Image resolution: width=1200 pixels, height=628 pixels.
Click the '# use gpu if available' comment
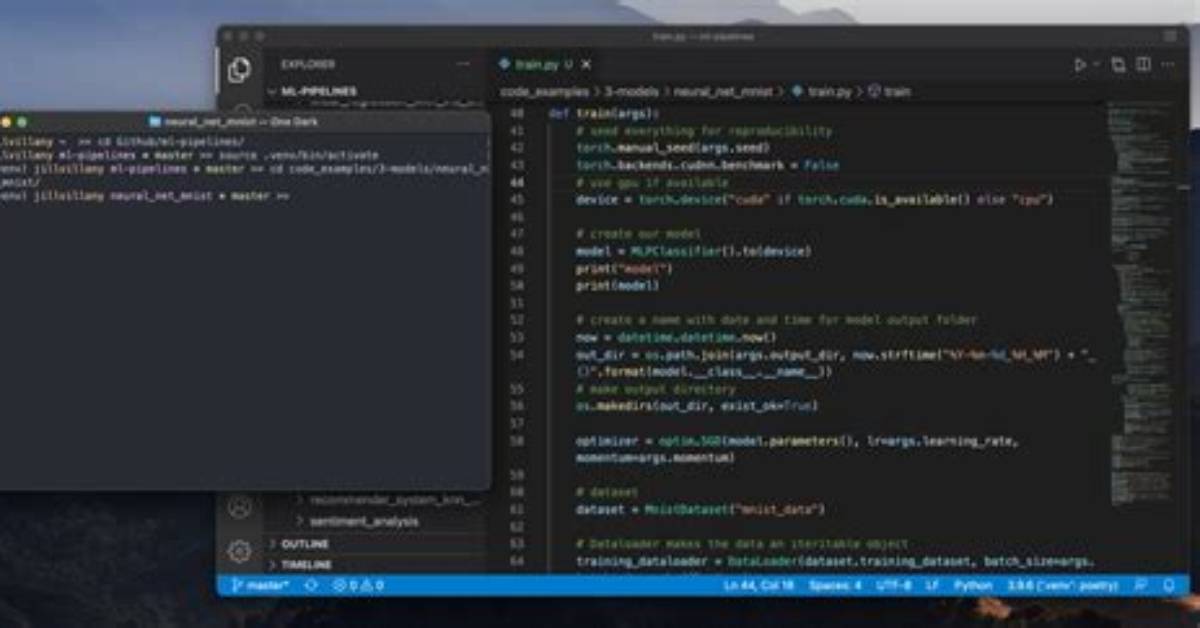point(653,183)
